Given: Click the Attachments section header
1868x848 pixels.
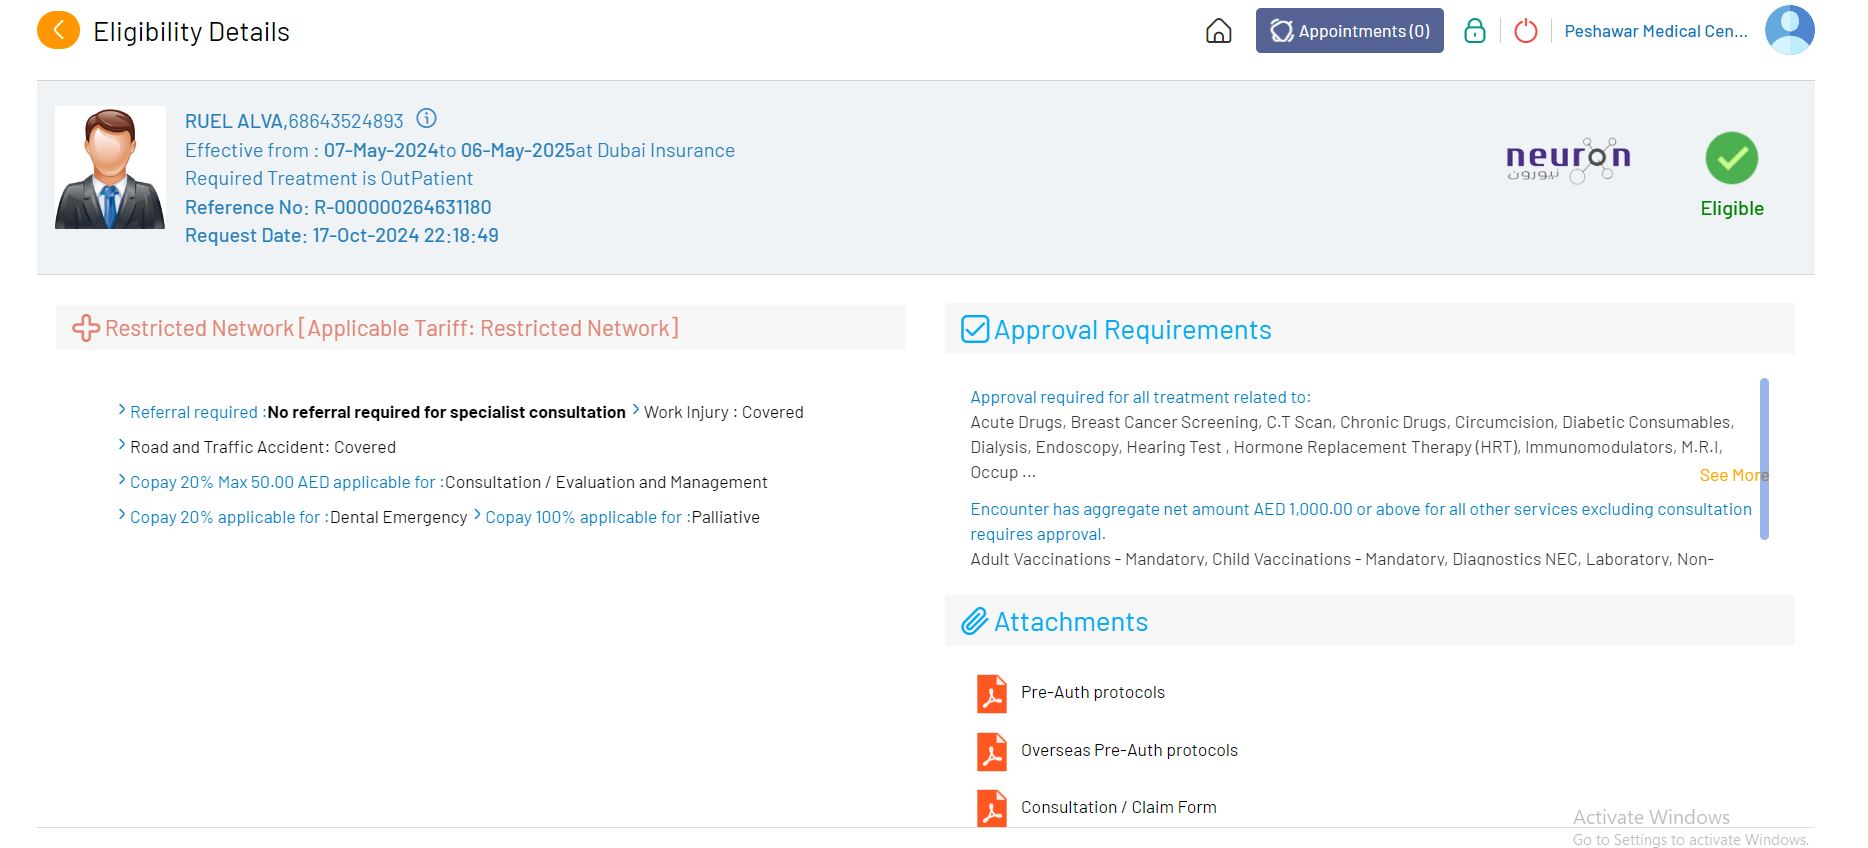Looking at the screenshot, I should click(x=1070, y=622).
